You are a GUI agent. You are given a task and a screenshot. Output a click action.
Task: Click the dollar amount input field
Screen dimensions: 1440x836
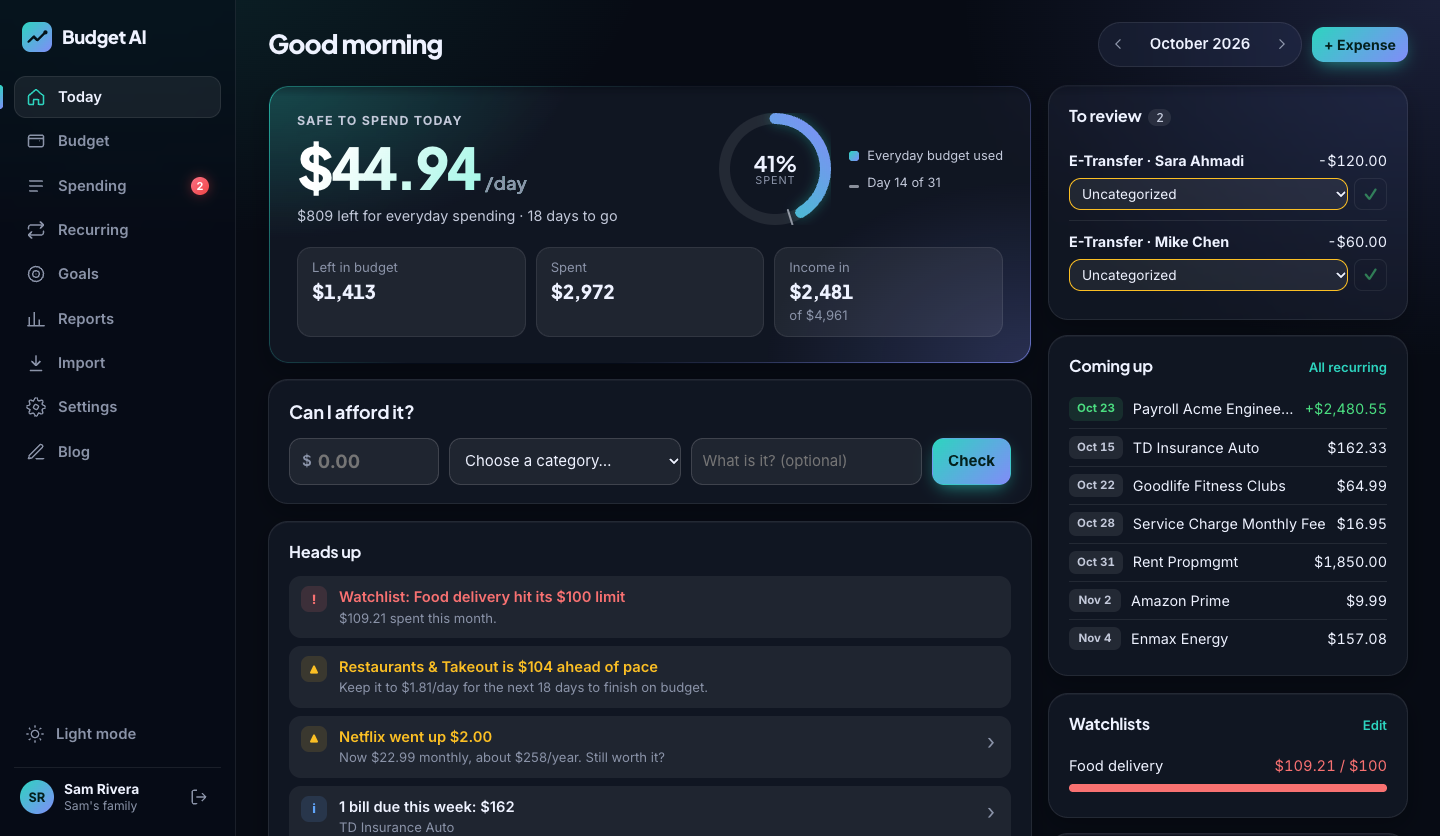364,461
